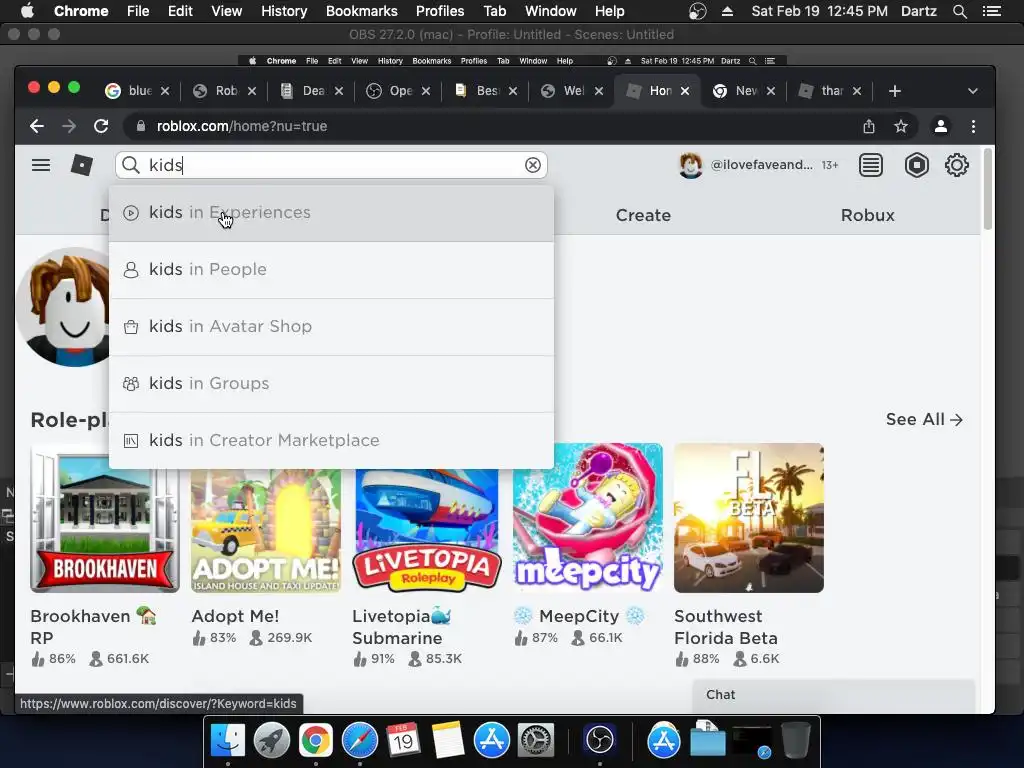Open the Southwest Florida Beta thumbnail
Screen dimensions: 1024x768
tap(748, 518)
